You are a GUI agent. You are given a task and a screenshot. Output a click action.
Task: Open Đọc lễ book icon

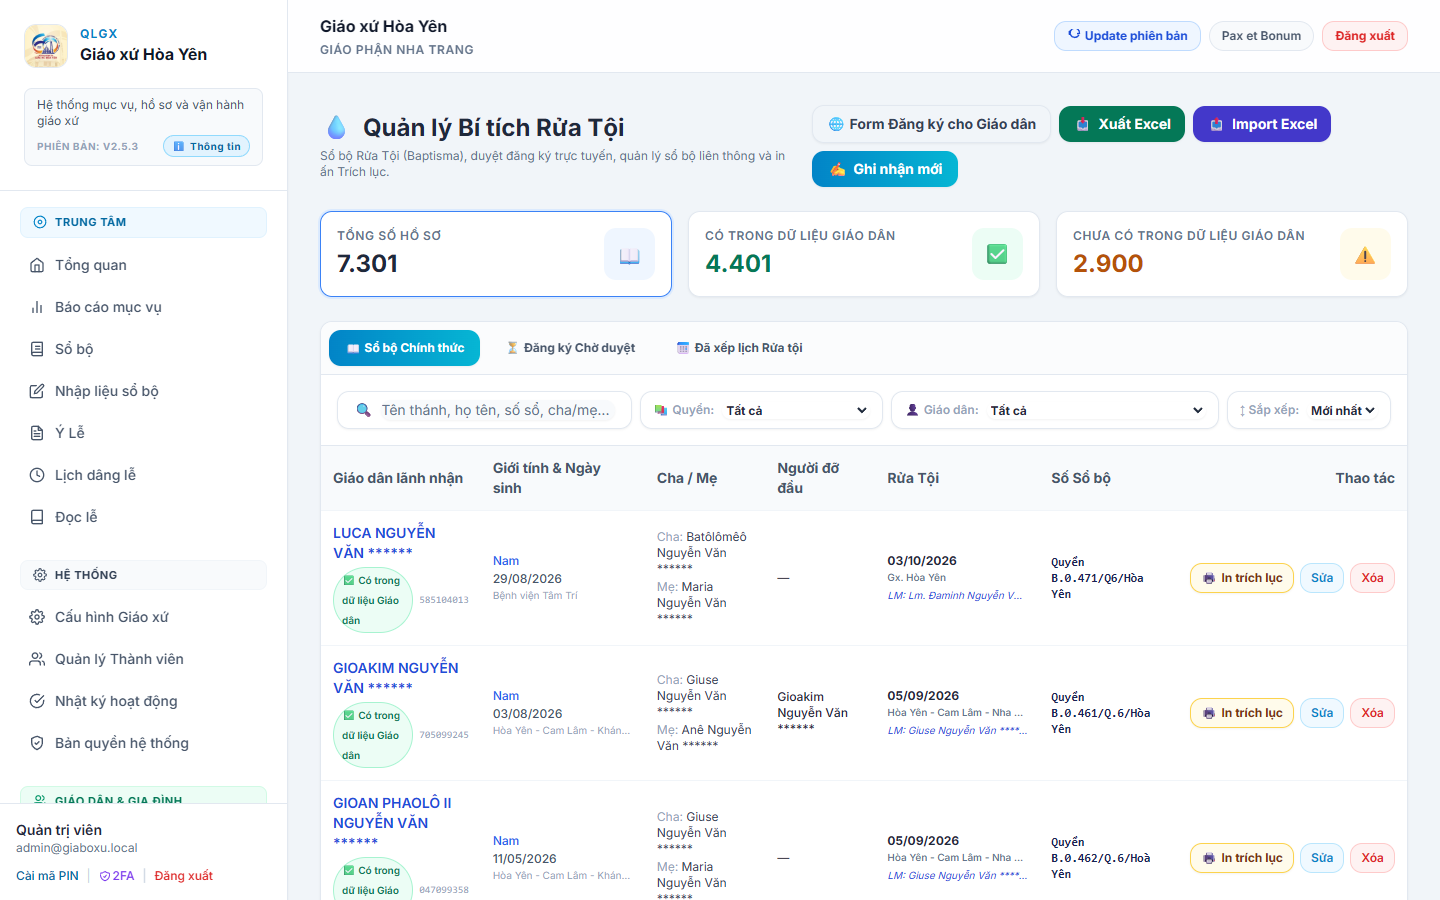pos(37,517)
